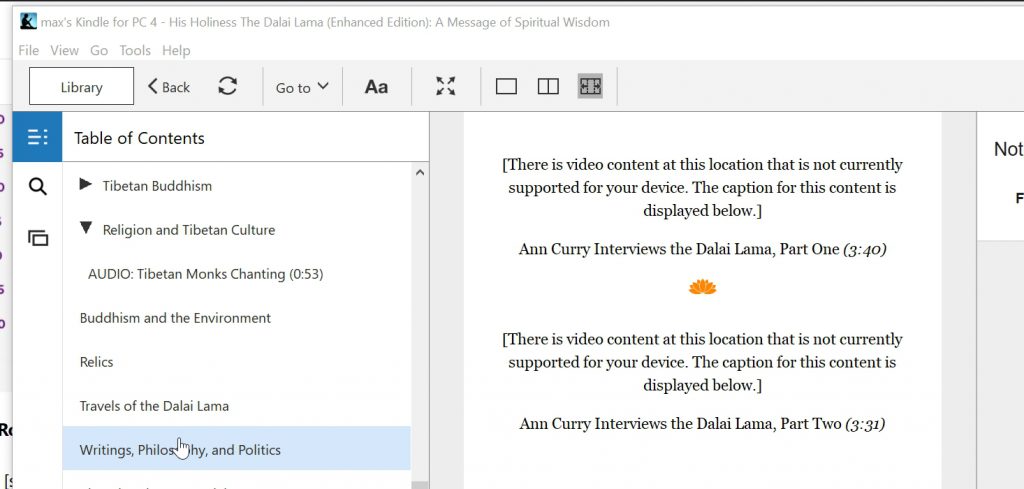Screen dimensions: 1024x489
Task: Open the File menu
Action: pos(28,50)
